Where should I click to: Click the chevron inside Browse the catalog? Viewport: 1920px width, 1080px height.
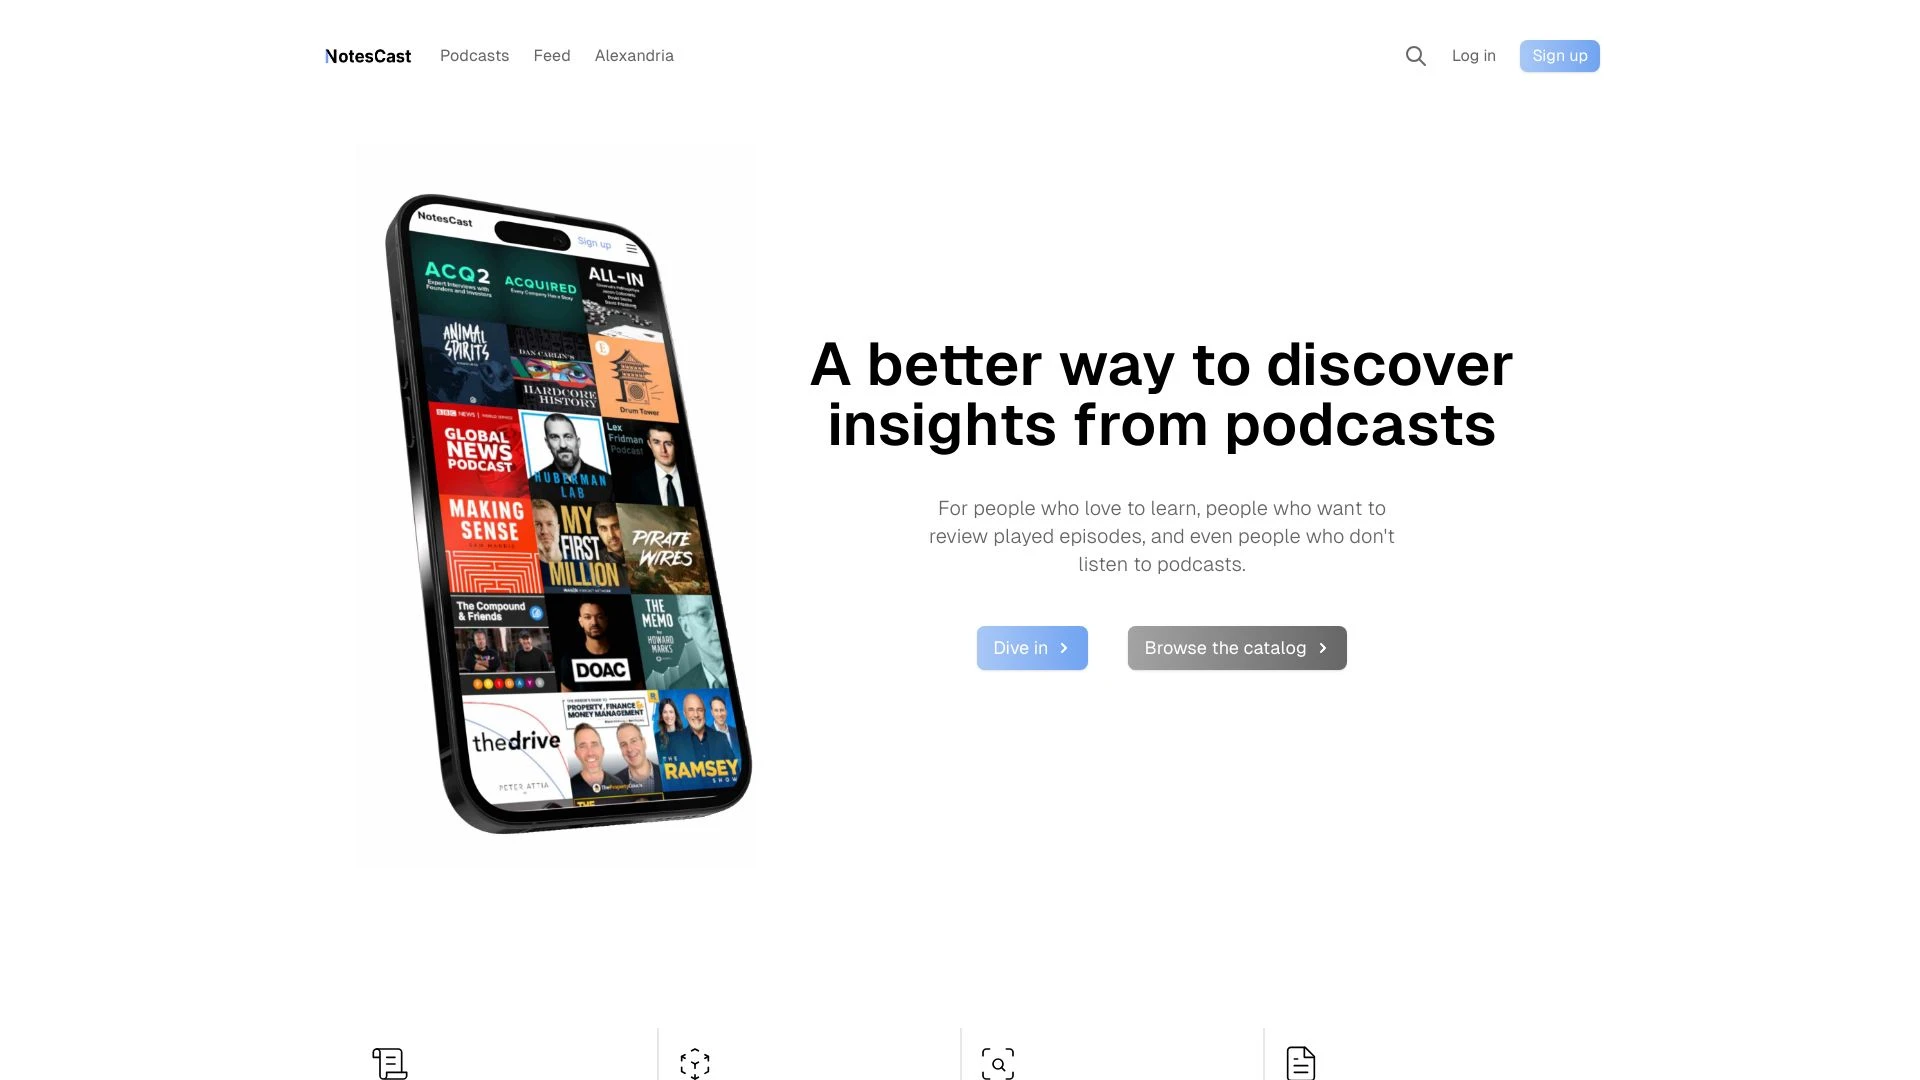click(1323, 647)
